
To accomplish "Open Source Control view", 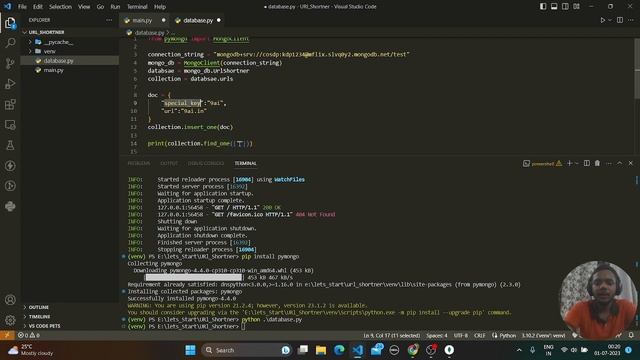I will 10,63.
